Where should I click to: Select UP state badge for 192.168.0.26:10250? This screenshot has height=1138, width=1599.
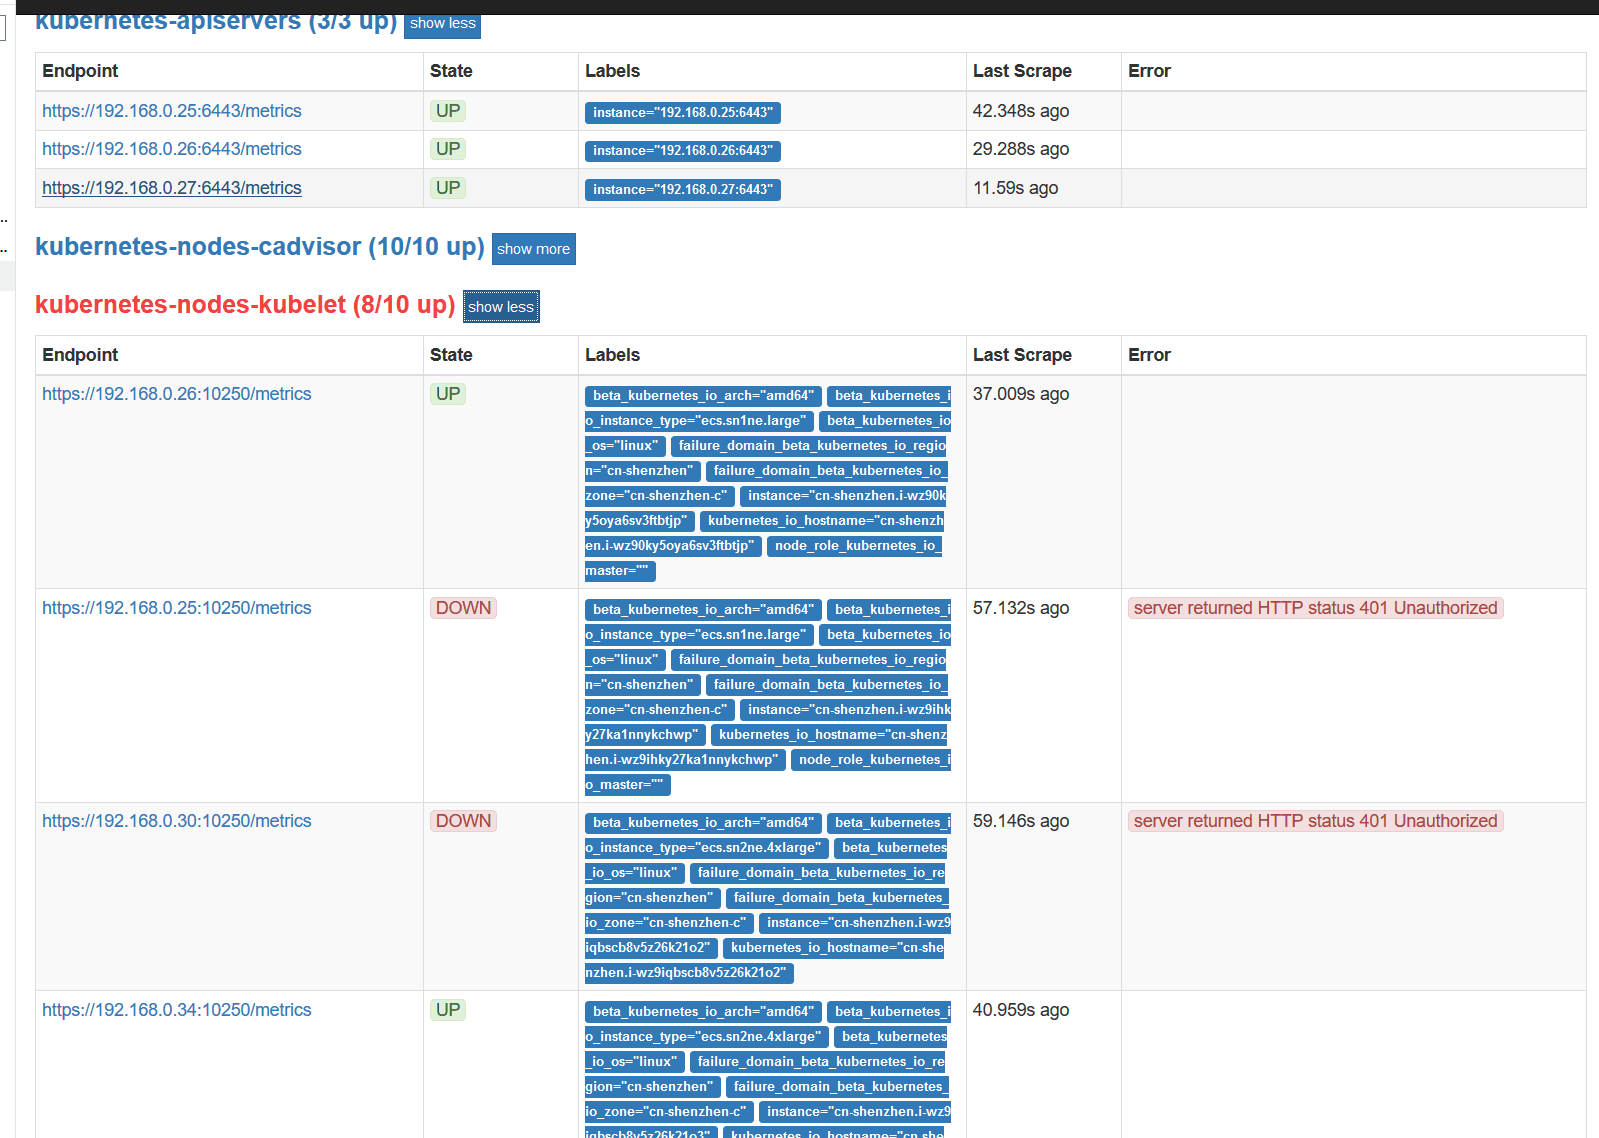point(448,394)
